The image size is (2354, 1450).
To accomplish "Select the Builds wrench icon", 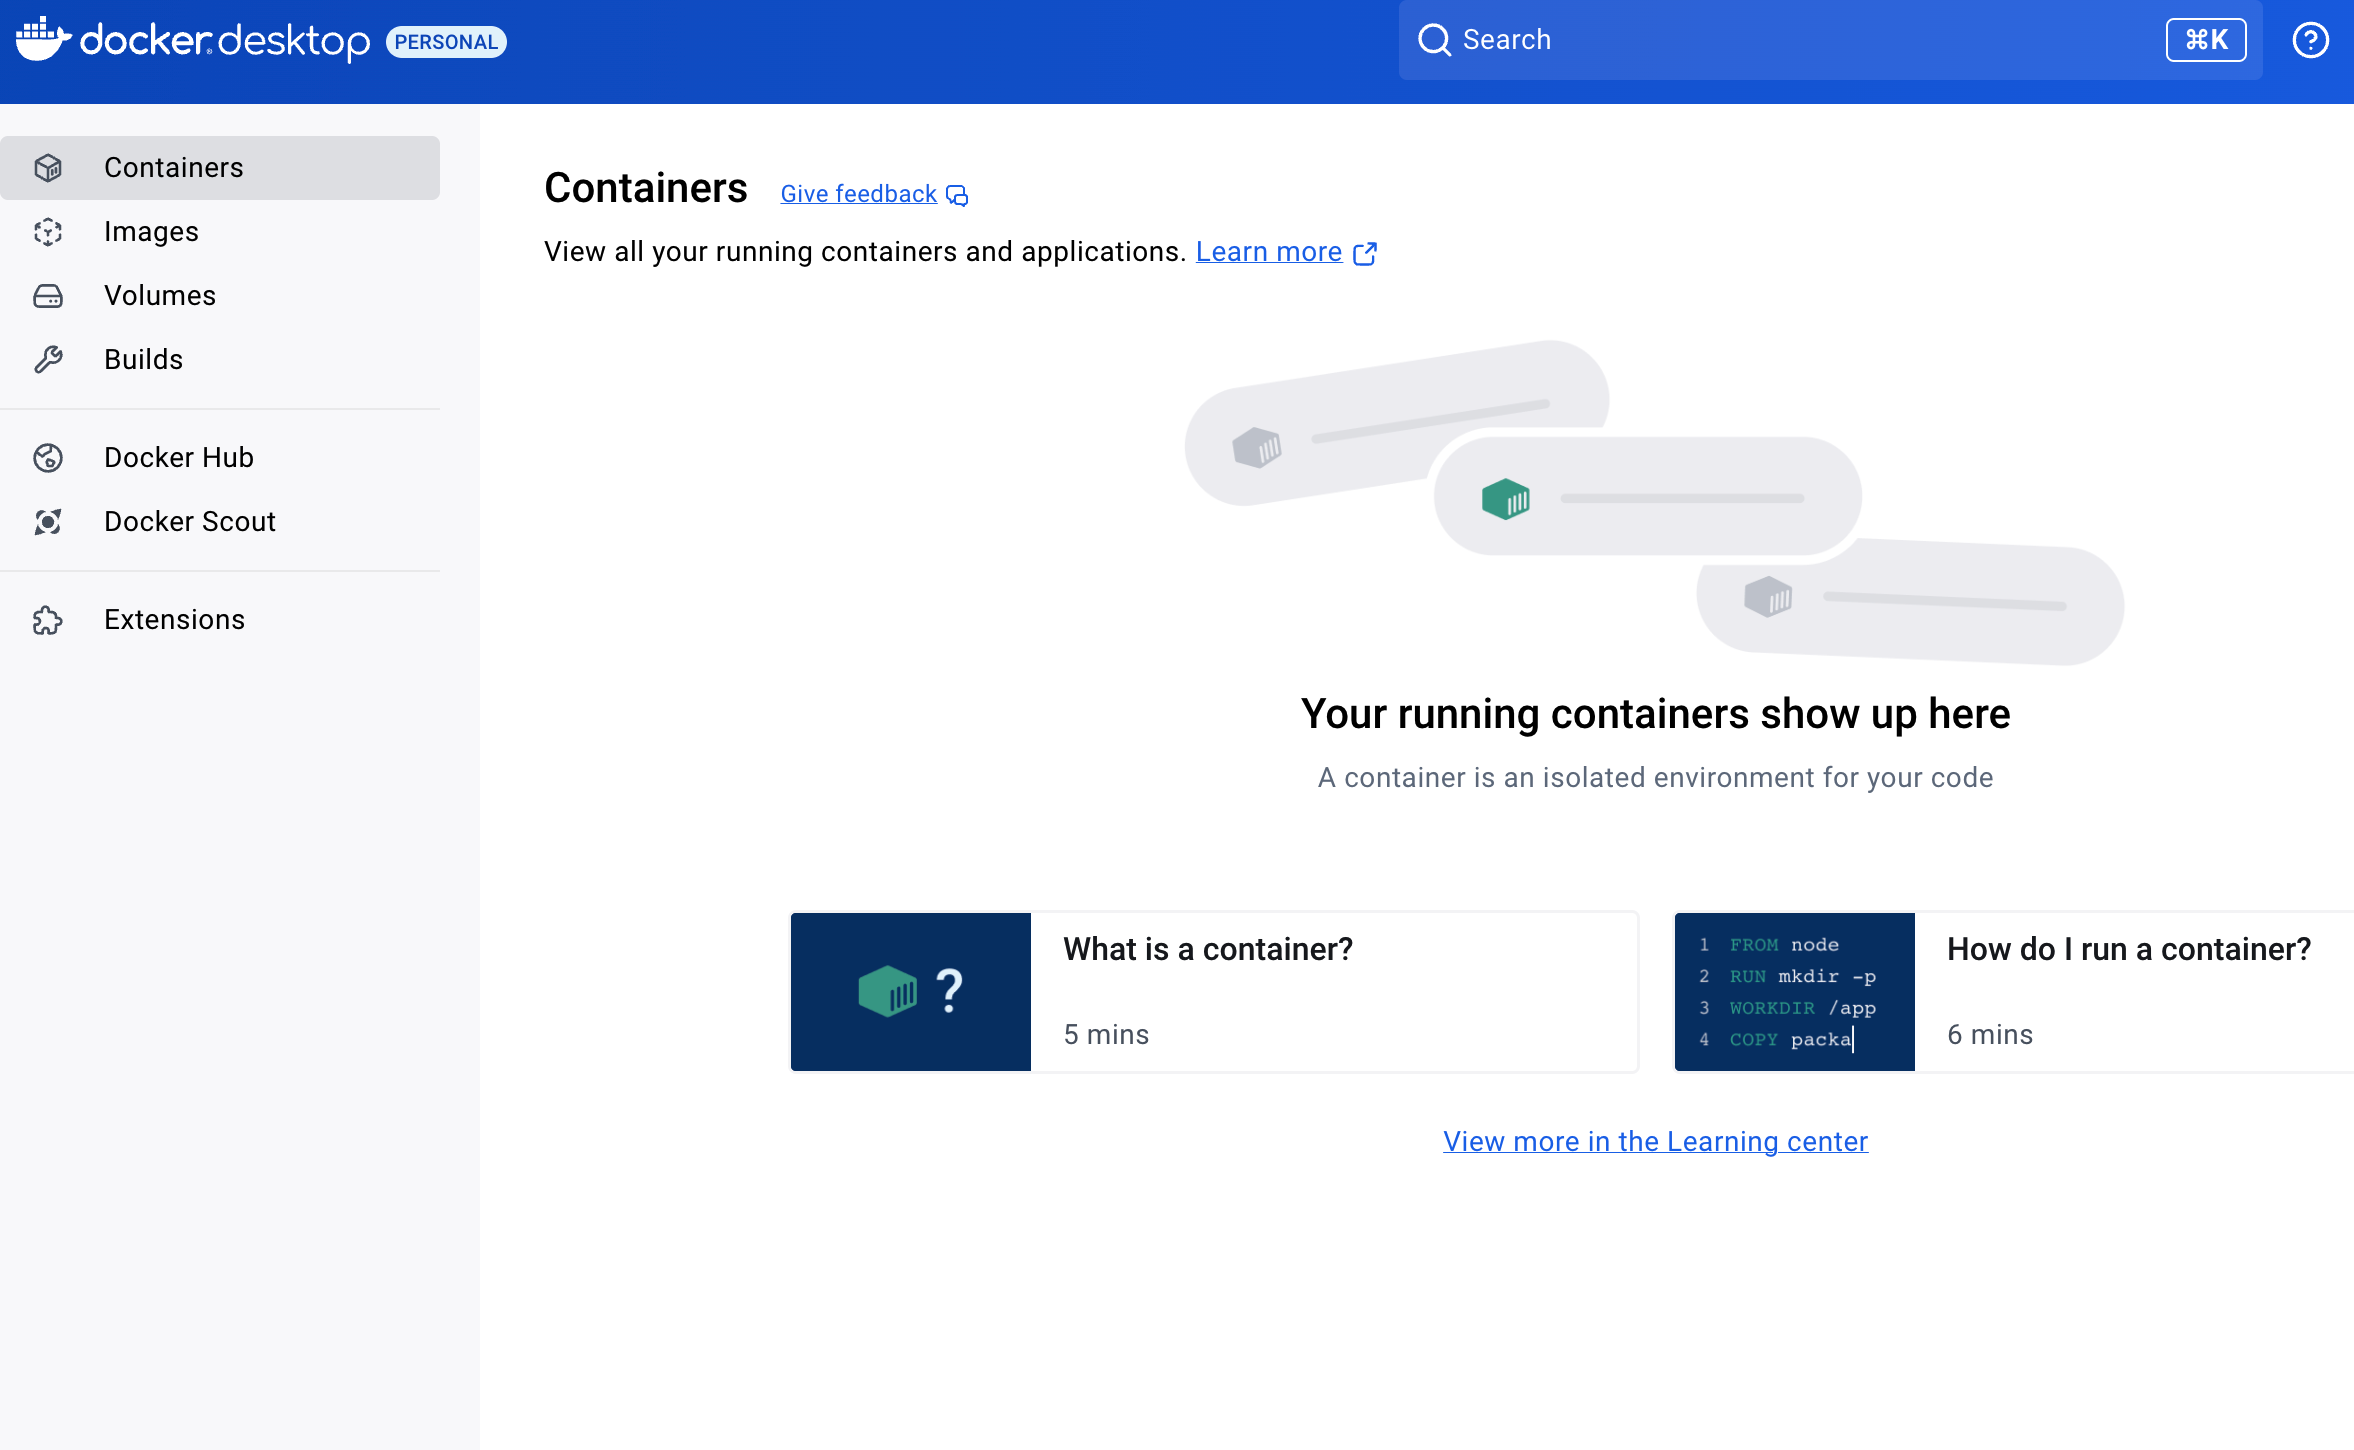I will click(x=48, y=359).
